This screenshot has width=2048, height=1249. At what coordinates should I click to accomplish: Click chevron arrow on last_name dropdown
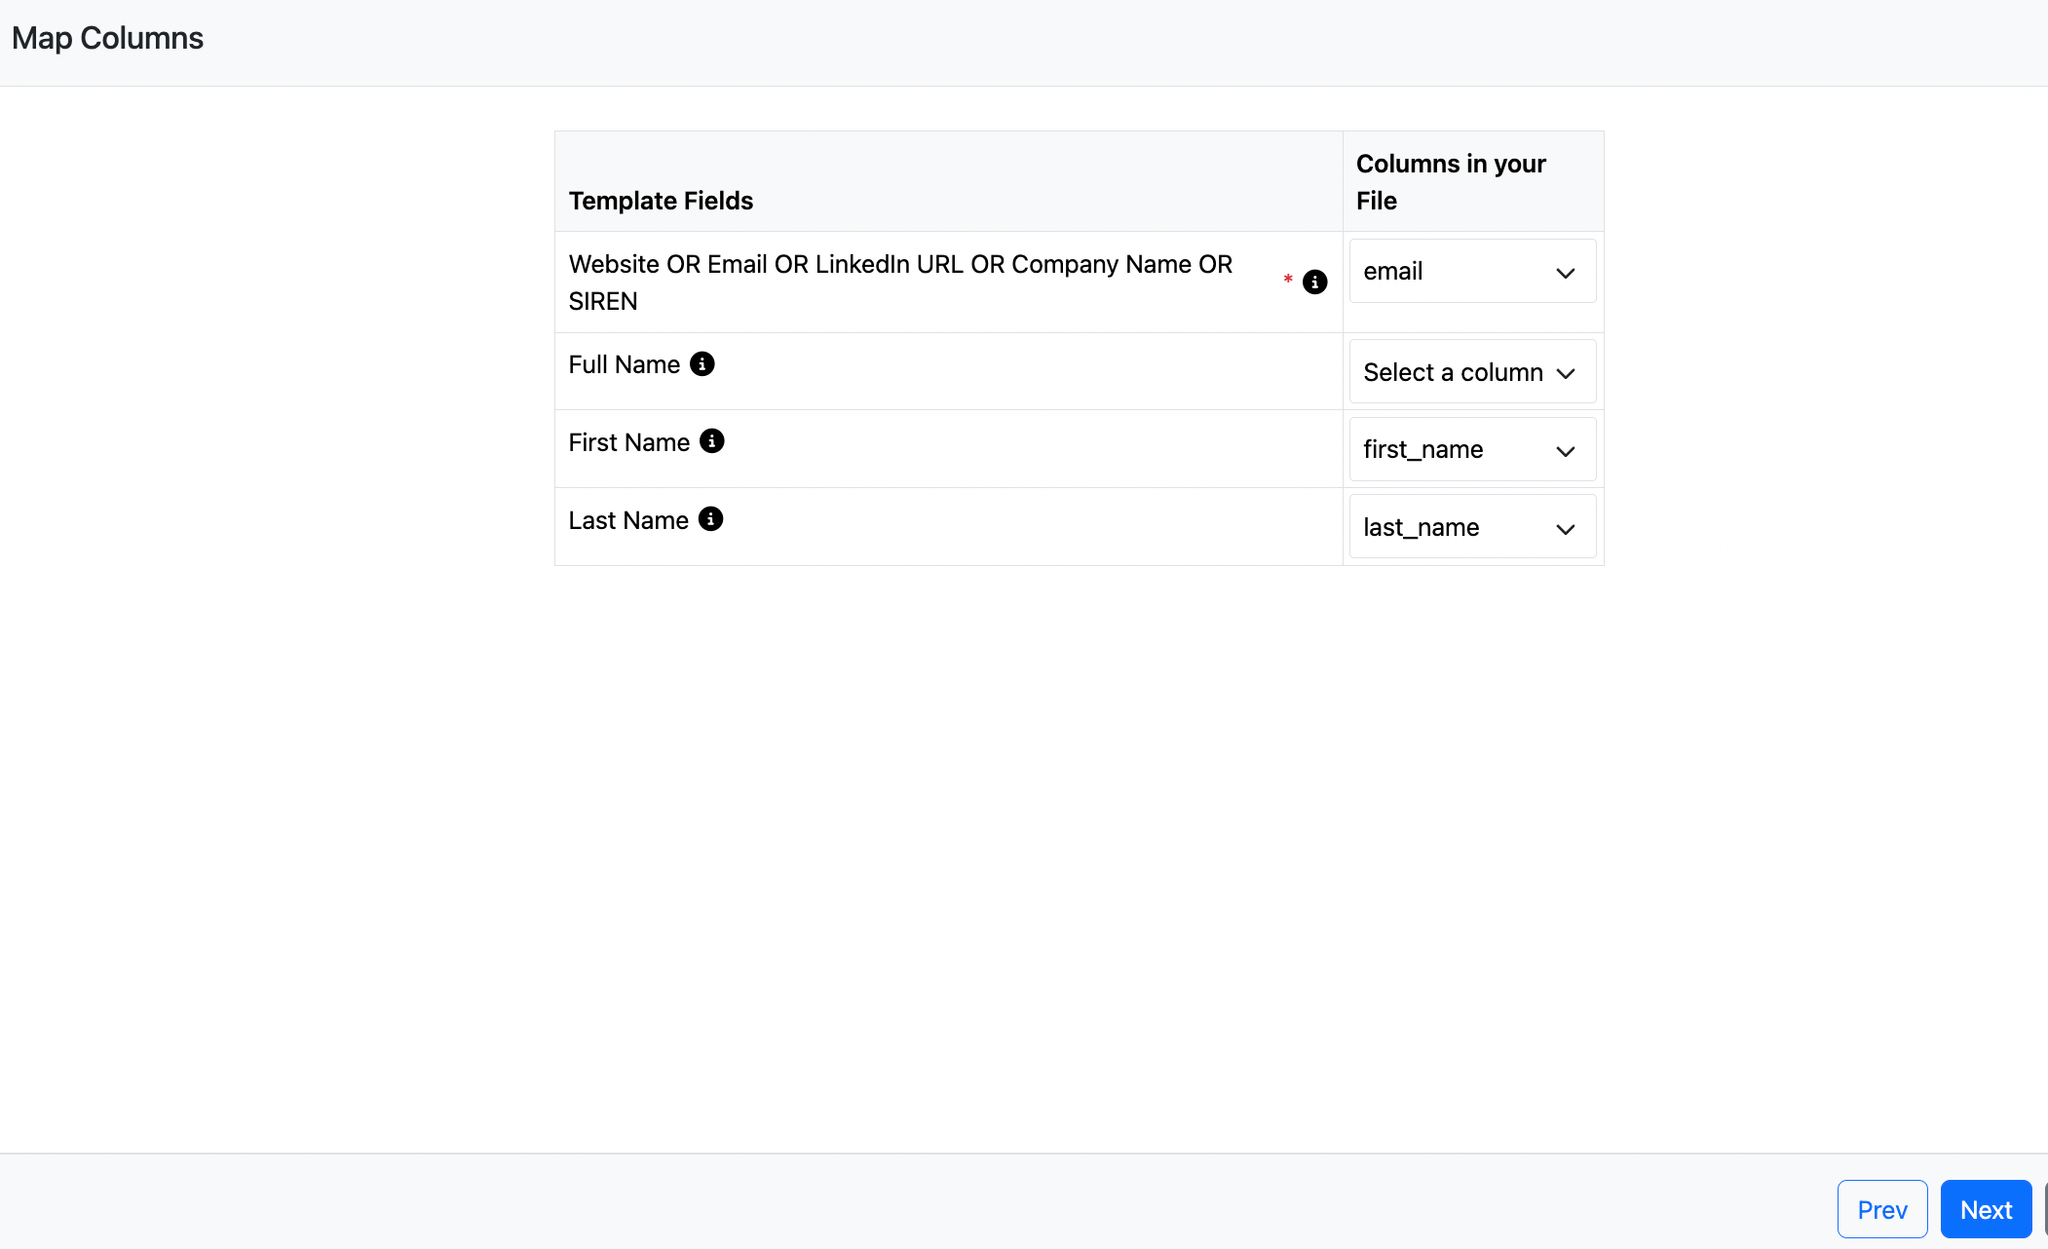pyautogui.click(x=1565, y=529)
